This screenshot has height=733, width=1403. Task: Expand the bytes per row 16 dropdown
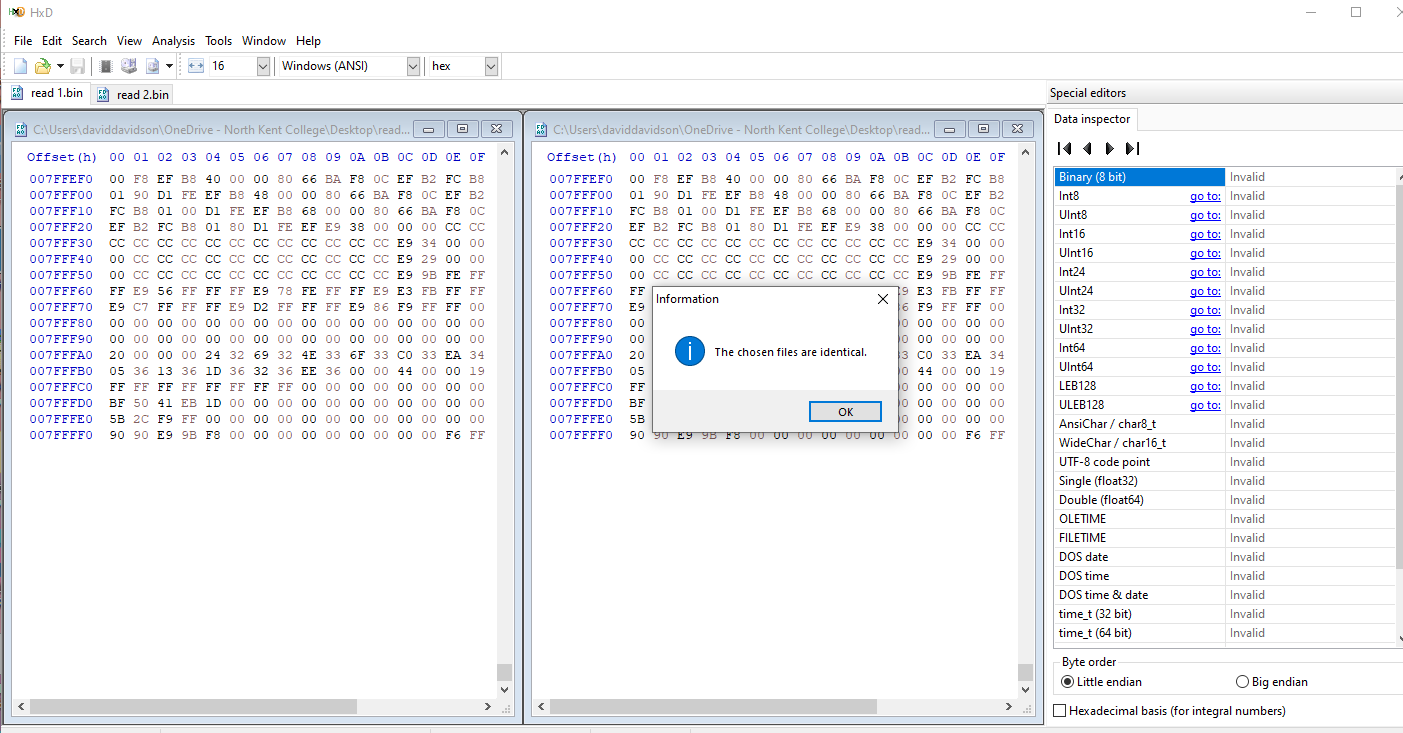[263, 66]
